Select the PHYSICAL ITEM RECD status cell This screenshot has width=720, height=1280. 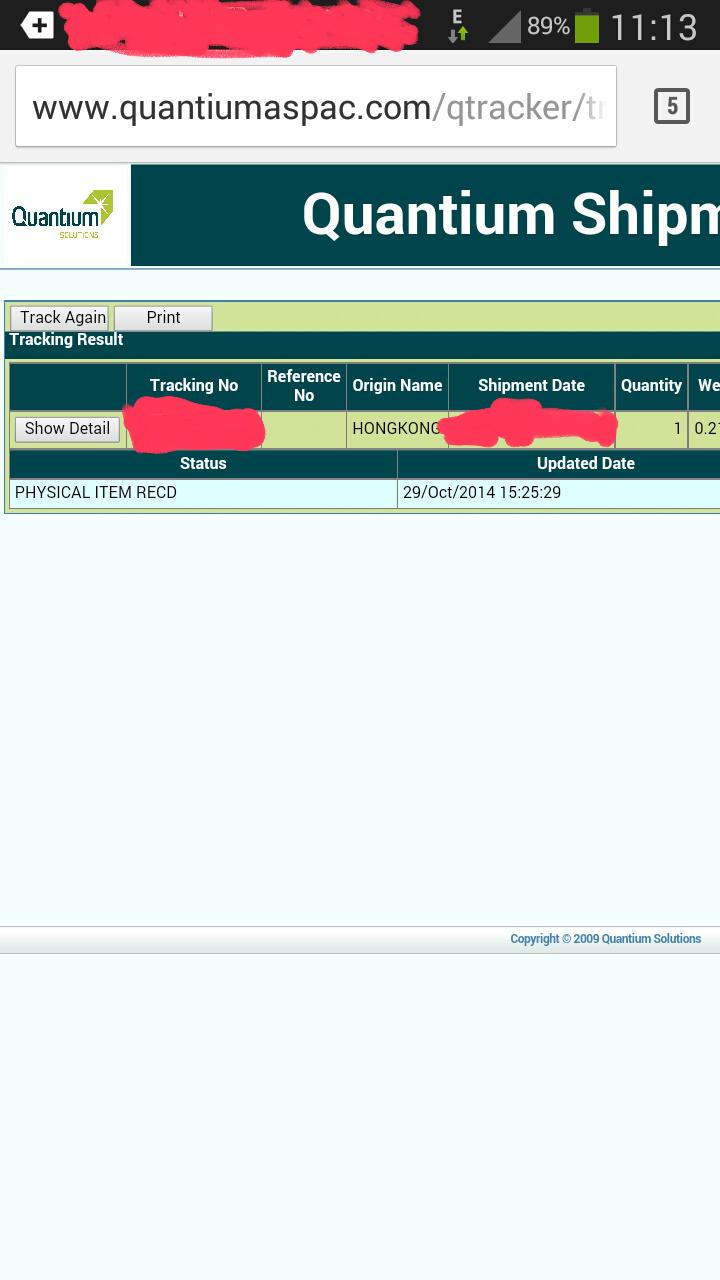point(203,493)
